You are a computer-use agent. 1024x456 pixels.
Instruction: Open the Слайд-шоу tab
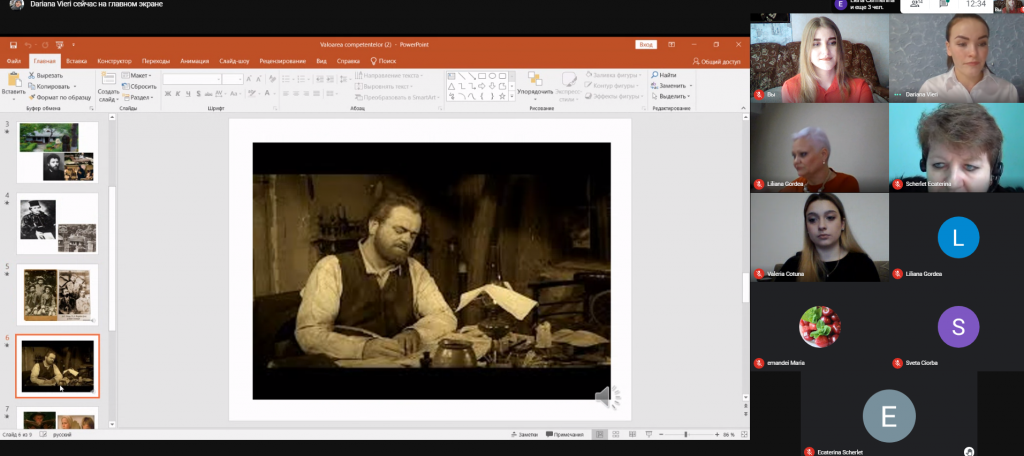[234, 61]
